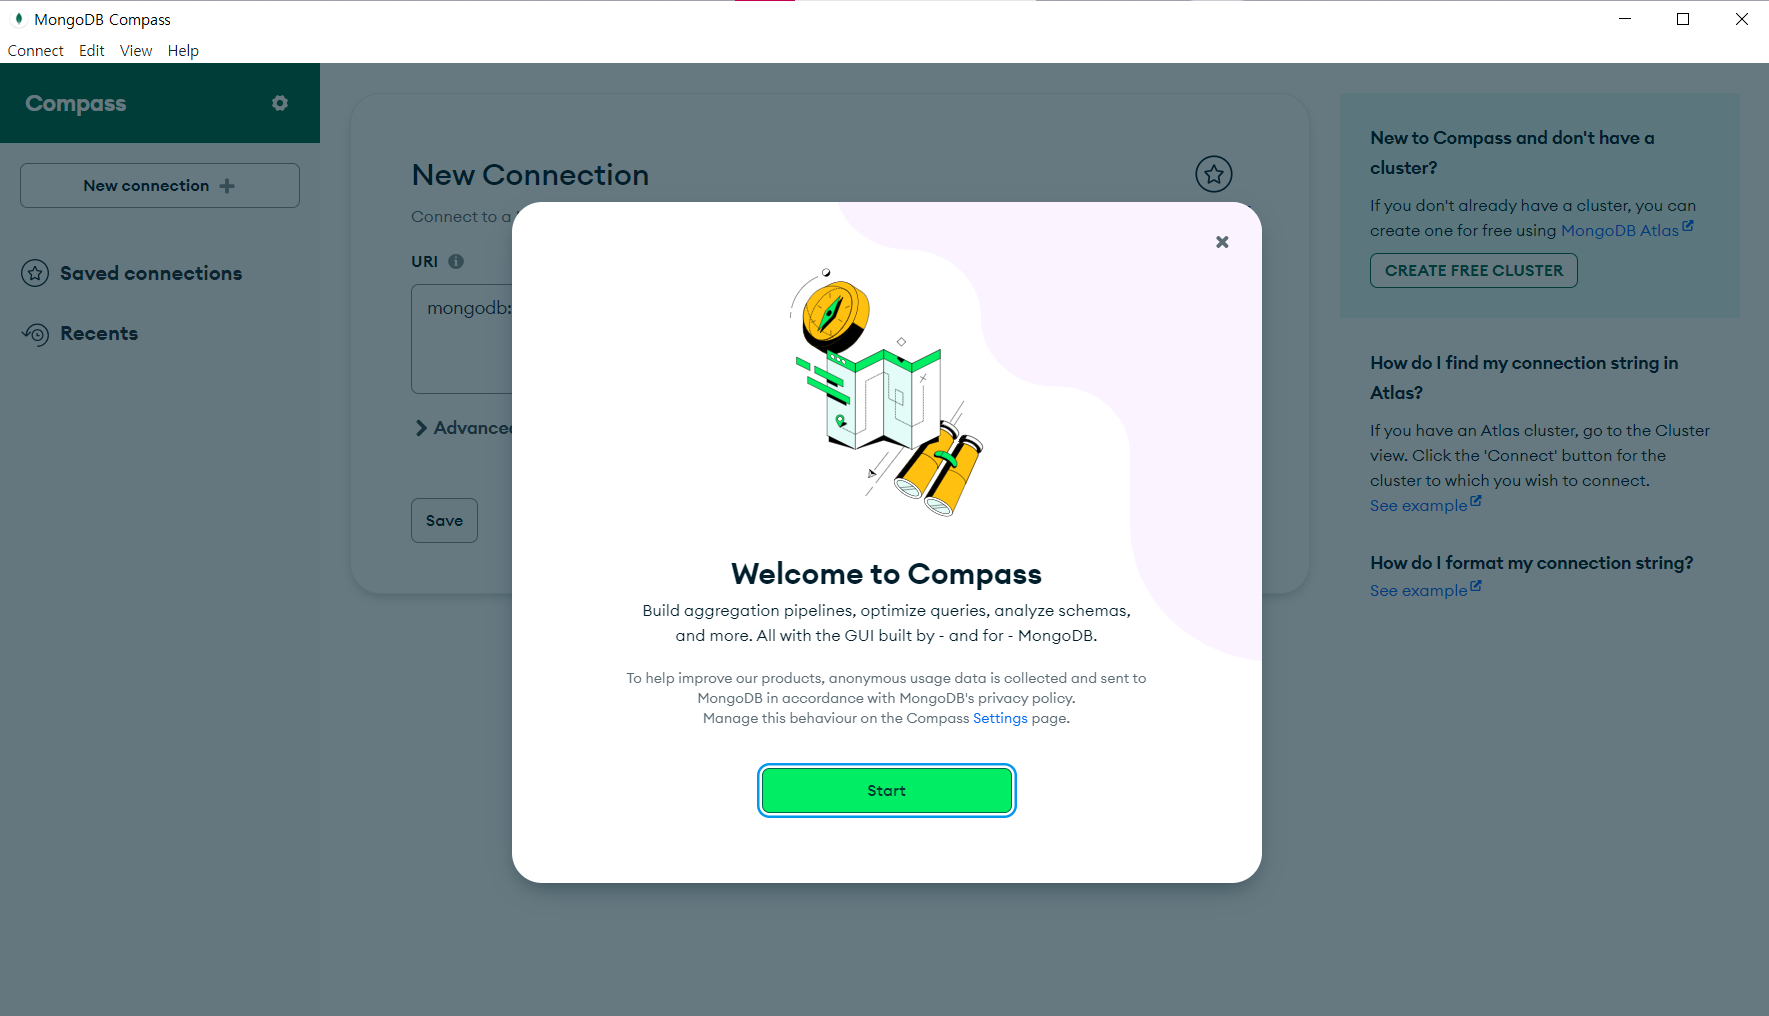The height and width of the screenshot is (1016, 1769).
Task: Click the plus icon on New connection
Action: (227, 186)
